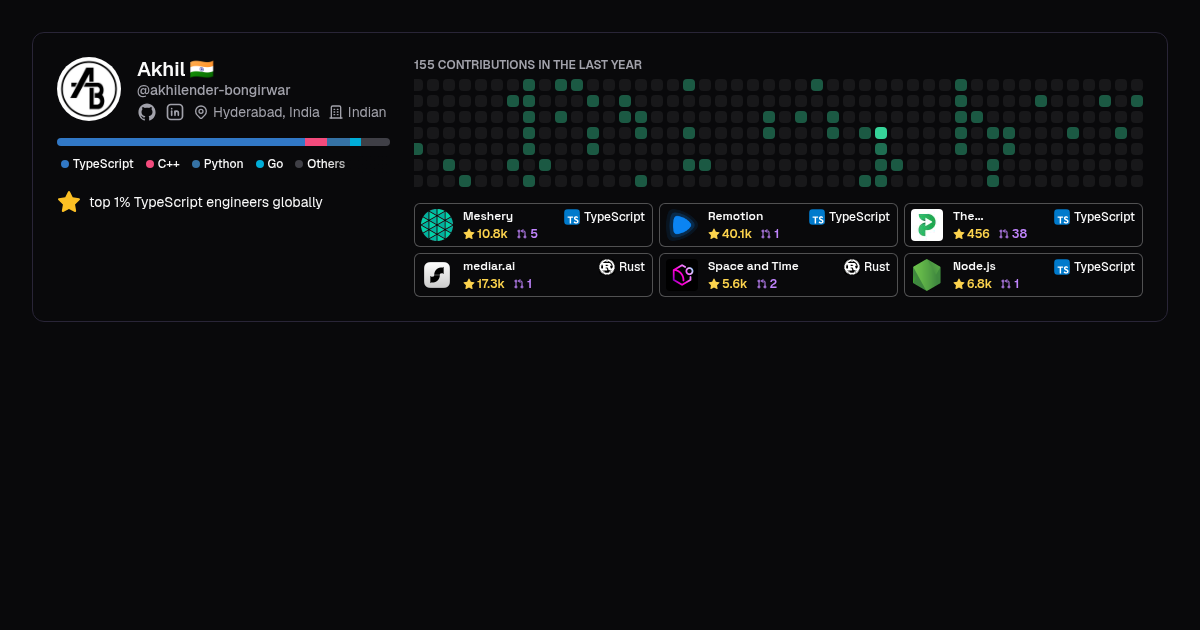Click the pink C++ segment of the language bar

[316, 142]
